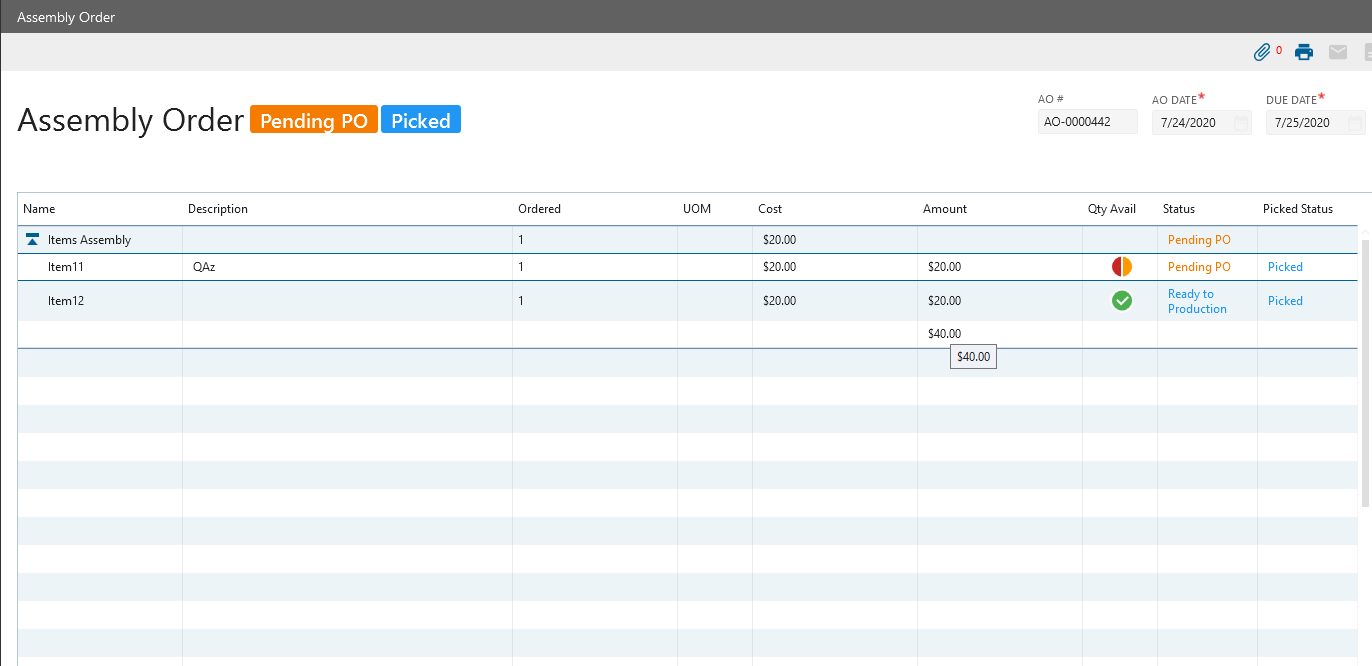Screen dimensions: 1372x666
Task: Open AO Date calendar picker
Action: pos(1241,123)
